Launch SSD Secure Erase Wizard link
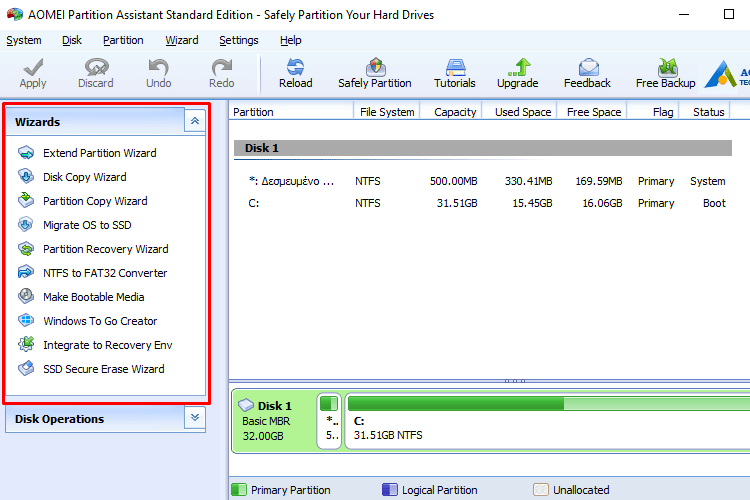Screen dimensions: 750x500 click(x=104, y=369)
